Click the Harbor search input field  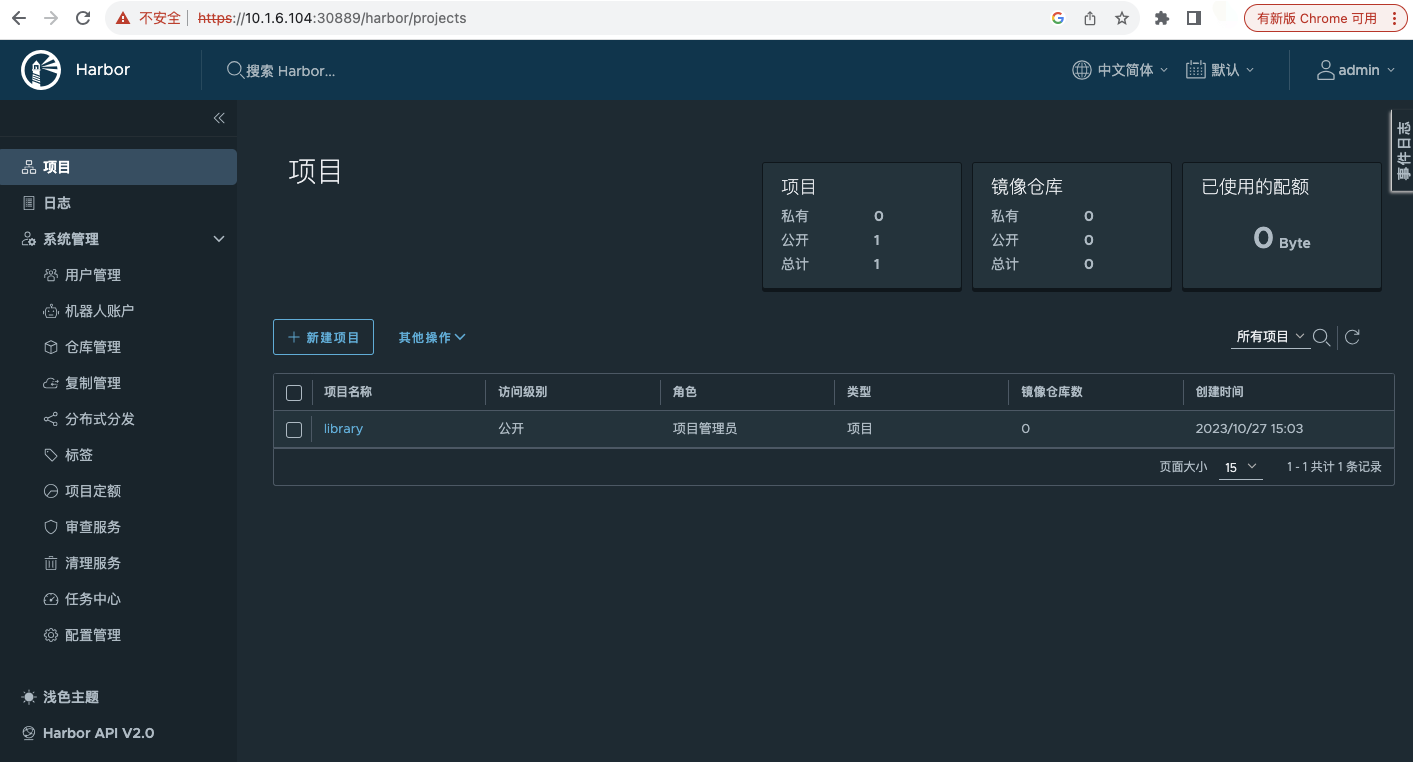tap(290, 70)
